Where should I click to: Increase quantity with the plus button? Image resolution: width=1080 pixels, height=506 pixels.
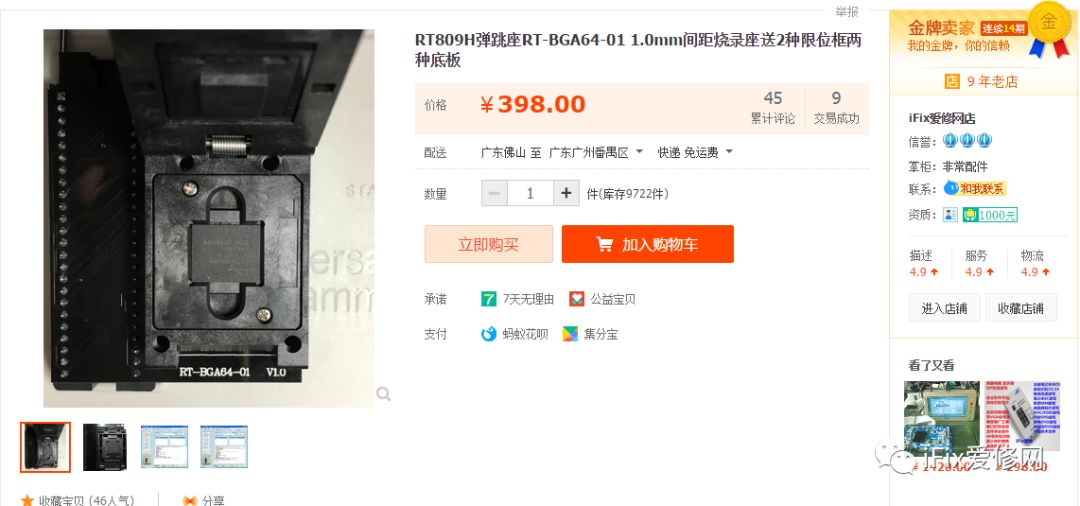[x=566, y=193]
